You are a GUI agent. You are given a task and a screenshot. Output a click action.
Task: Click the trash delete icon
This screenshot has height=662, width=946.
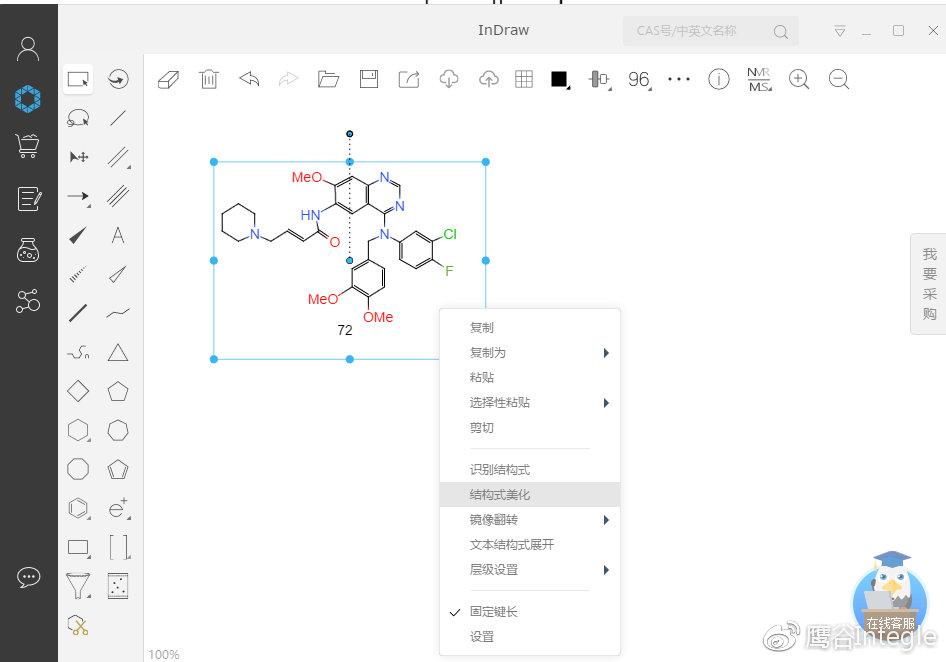[209, 79]
